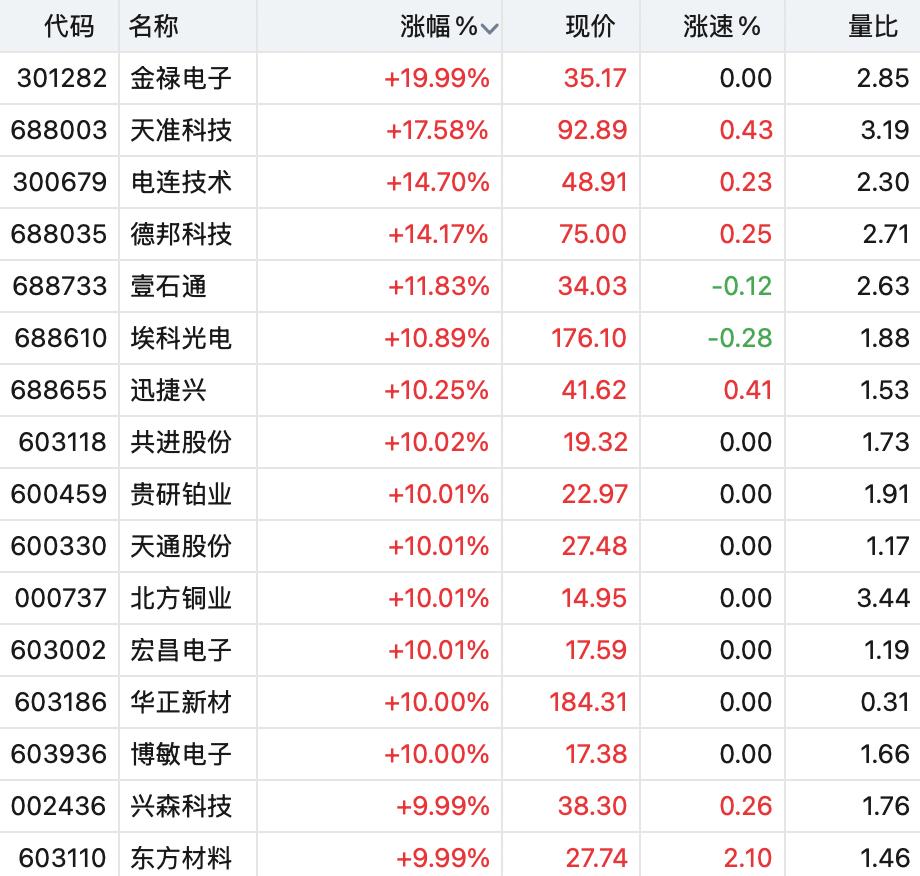Click the +19.99% change value

pyautogui.click(x=437, y=78)
